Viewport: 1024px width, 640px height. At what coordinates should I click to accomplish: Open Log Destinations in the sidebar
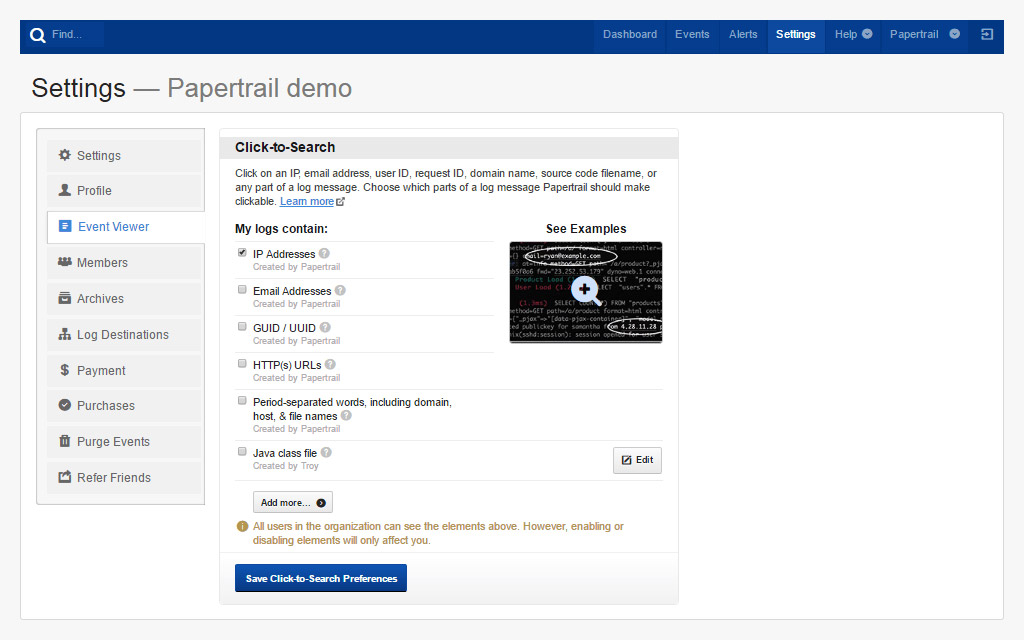122,334
